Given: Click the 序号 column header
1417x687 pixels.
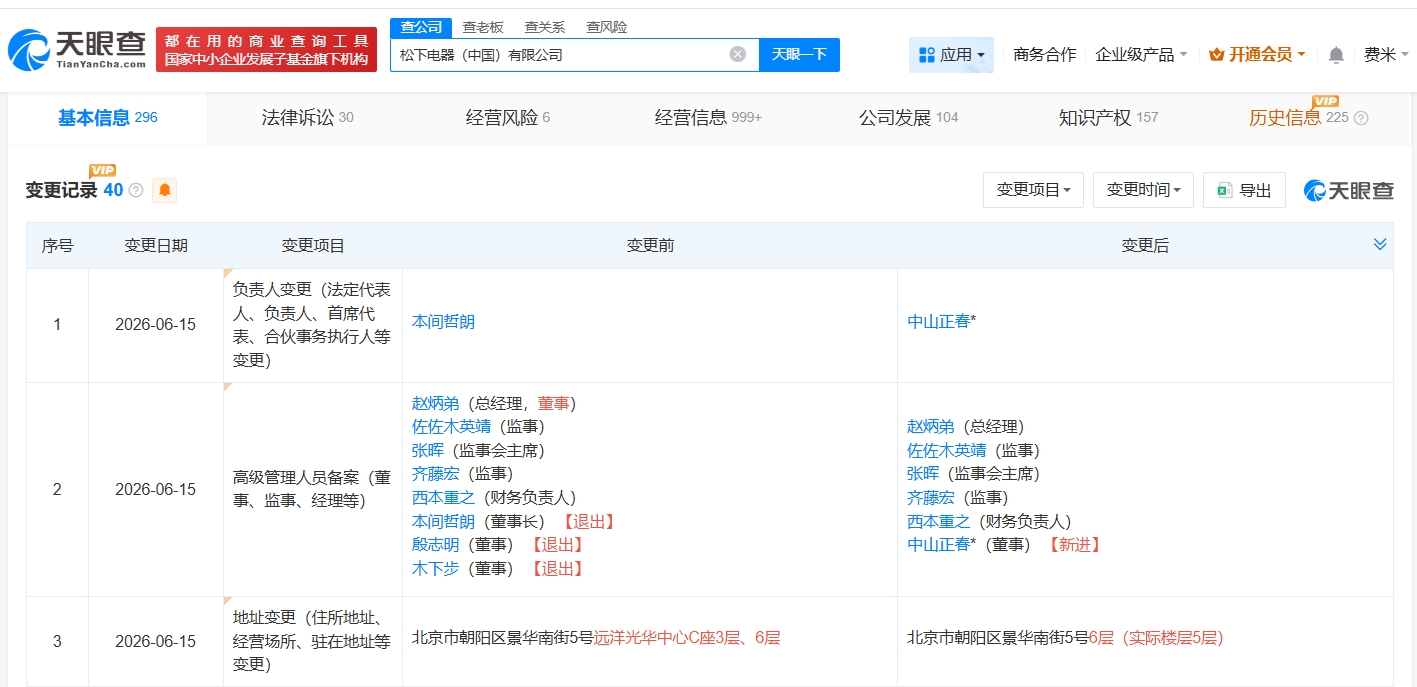Looking at the screenshot, I should point(57,246).
